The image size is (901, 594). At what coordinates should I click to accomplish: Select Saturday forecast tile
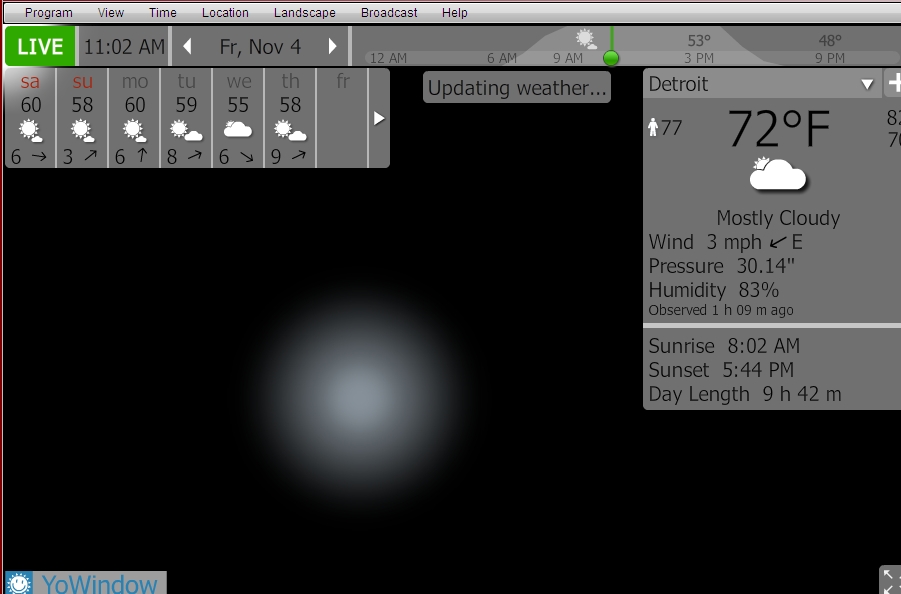coord(31,118)
